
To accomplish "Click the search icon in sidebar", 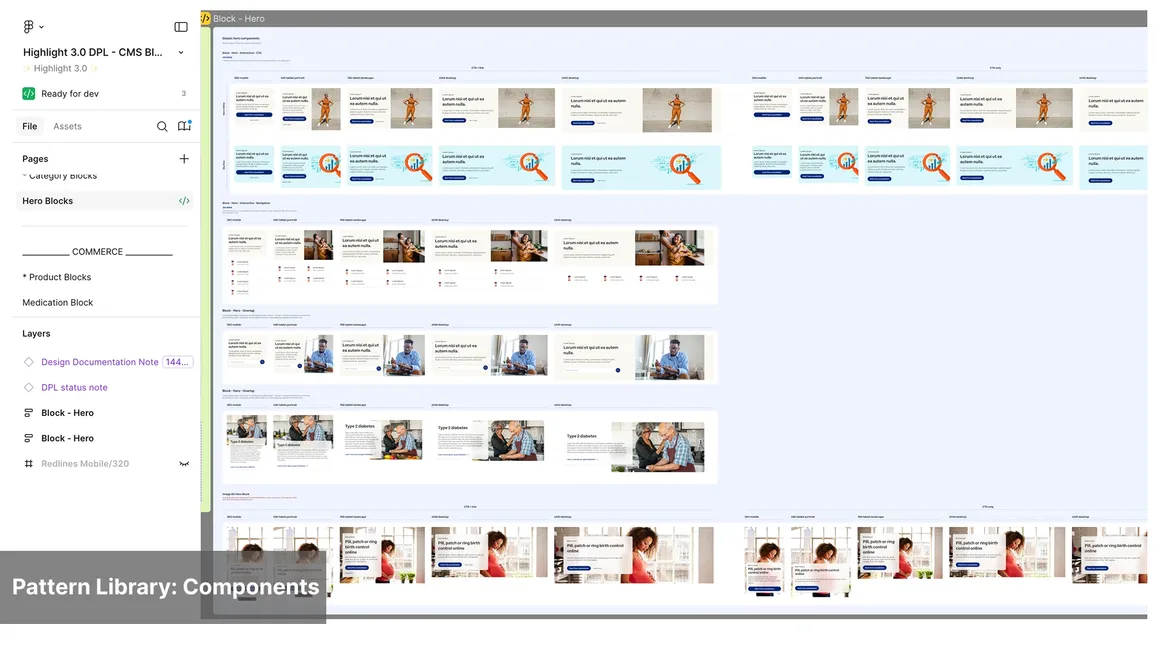I will point(162,127).
